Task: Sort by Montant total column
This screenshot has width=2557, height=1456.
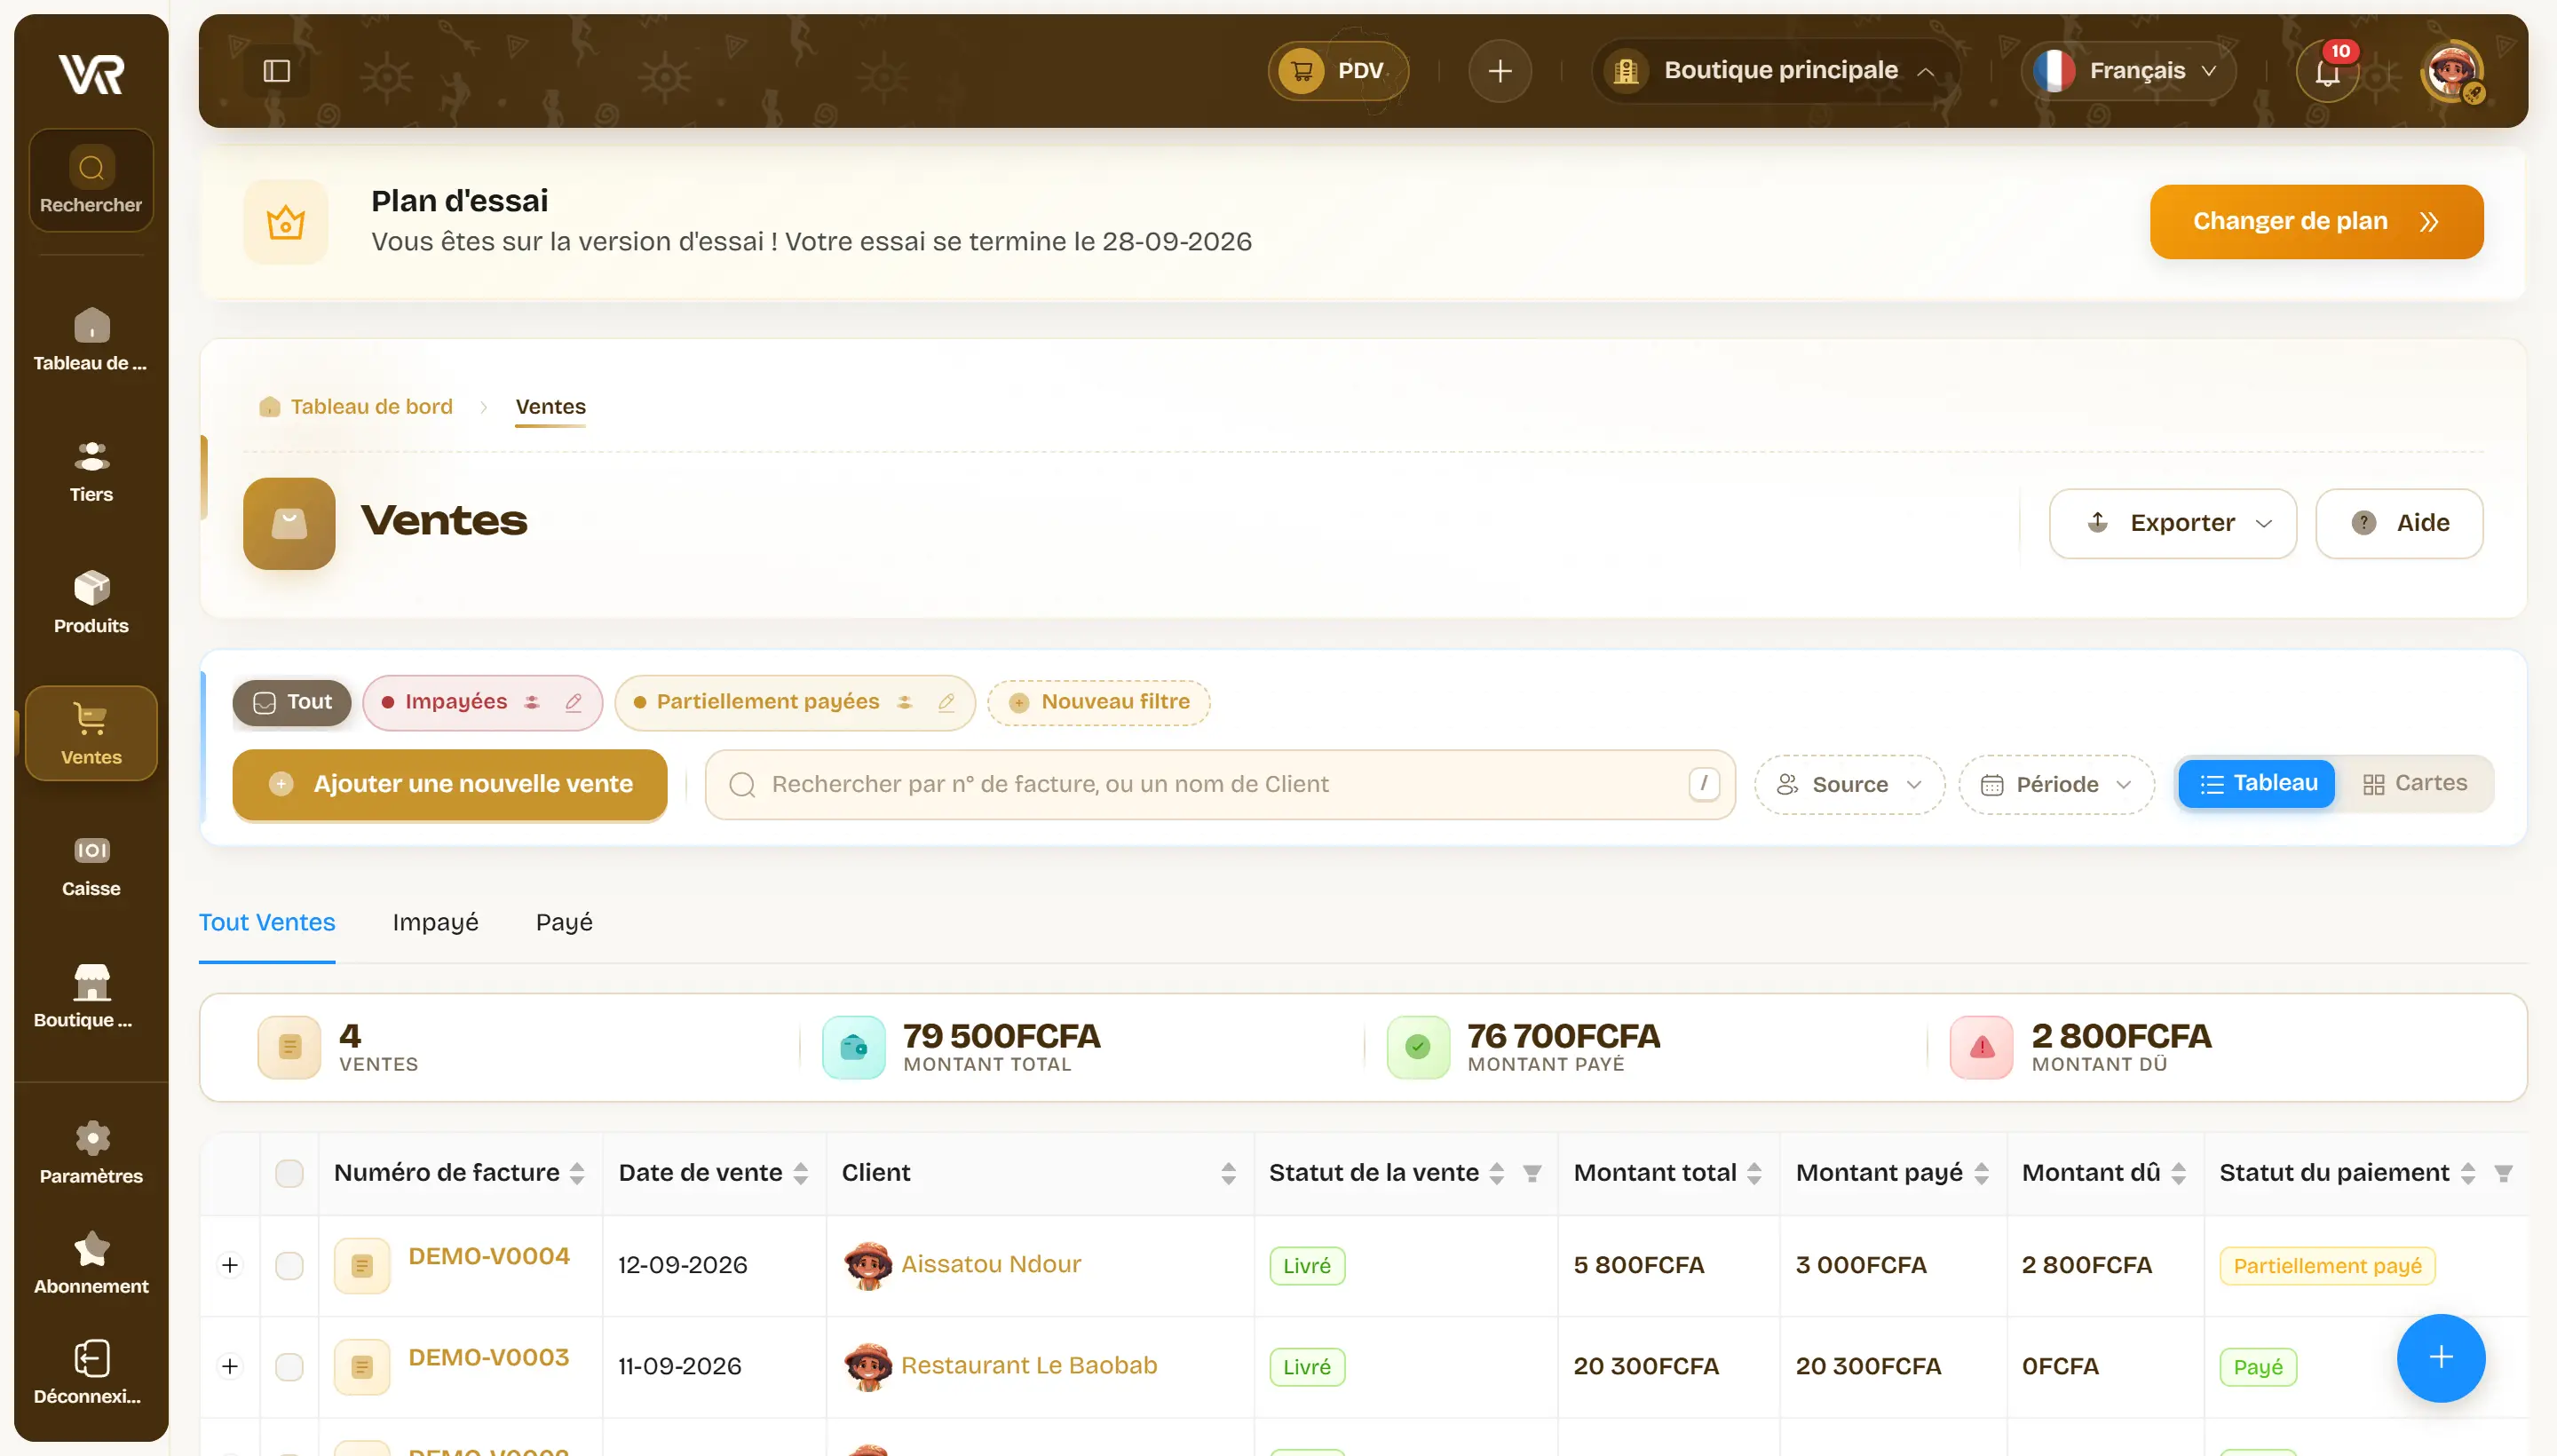Action: (1754, 1173)
